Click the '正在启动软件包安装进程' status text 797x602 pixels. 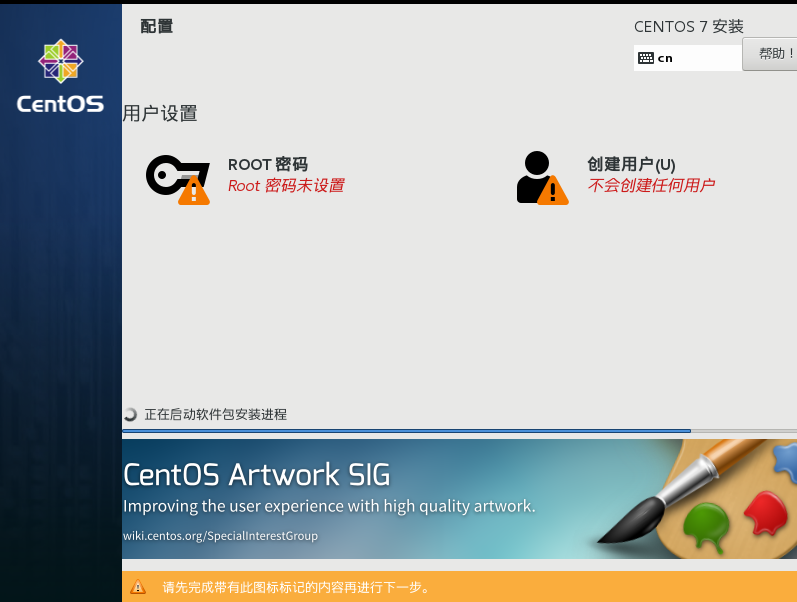216,414
